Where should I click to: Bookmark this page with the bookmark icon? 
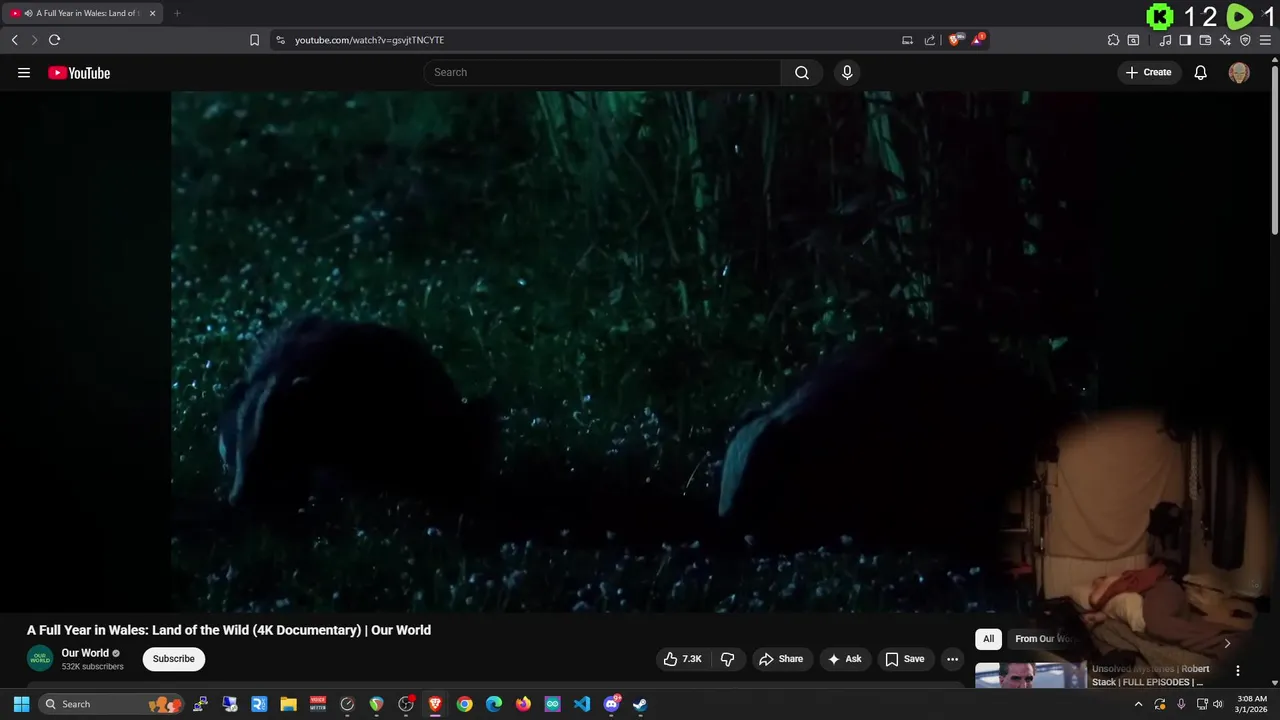pos(254,40)
